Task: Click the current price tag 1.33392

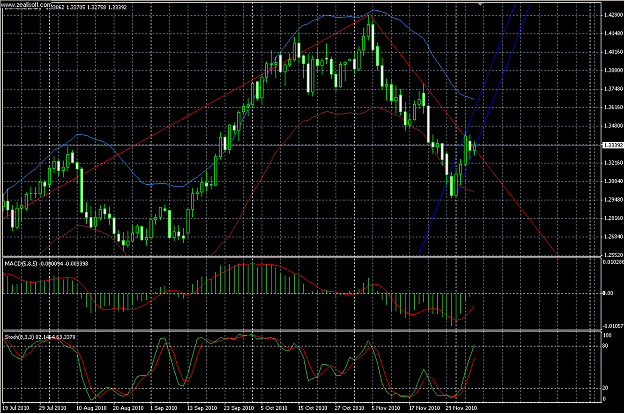Action: [613, 145]
